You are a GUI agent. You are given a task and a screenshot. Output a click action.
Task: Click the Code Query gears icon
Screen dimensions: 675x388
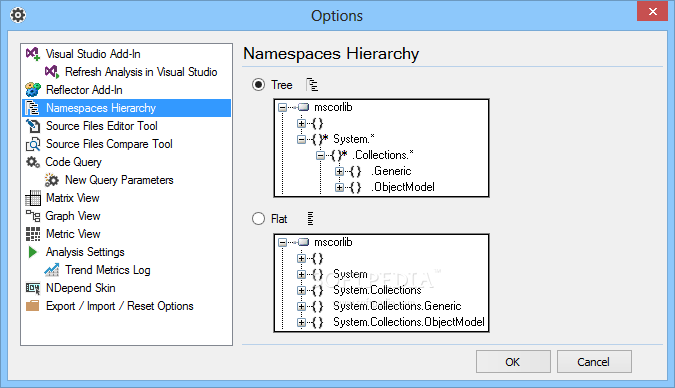(x=33, y=162)
